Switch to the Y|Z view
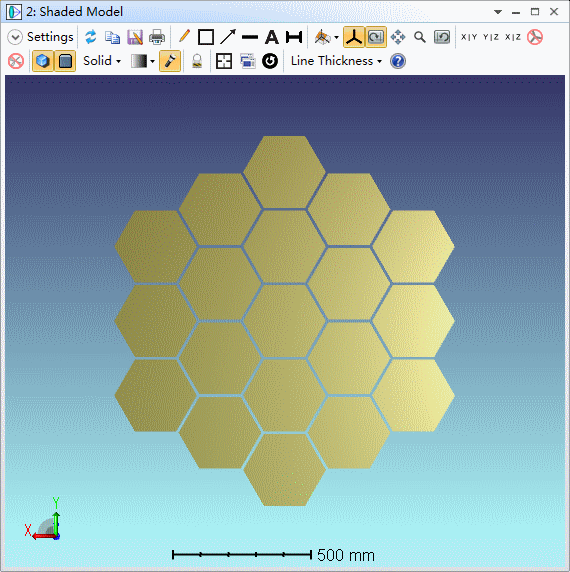Viewport: 570px width, 572px height. tap(491, 37)
